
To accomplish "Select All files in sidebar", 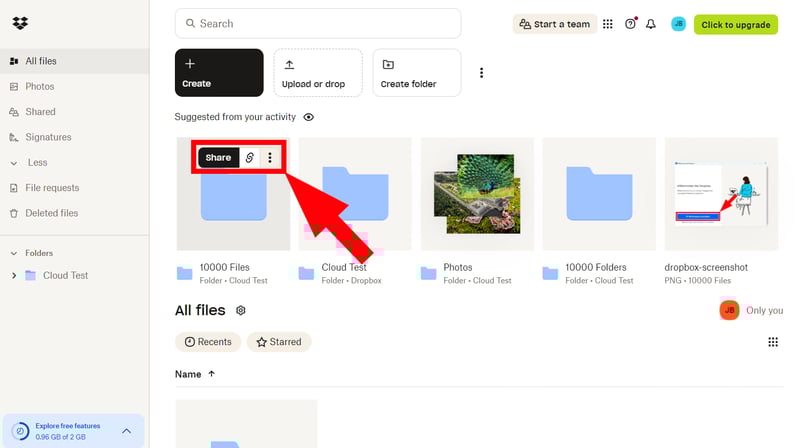I will pos(74,61).
